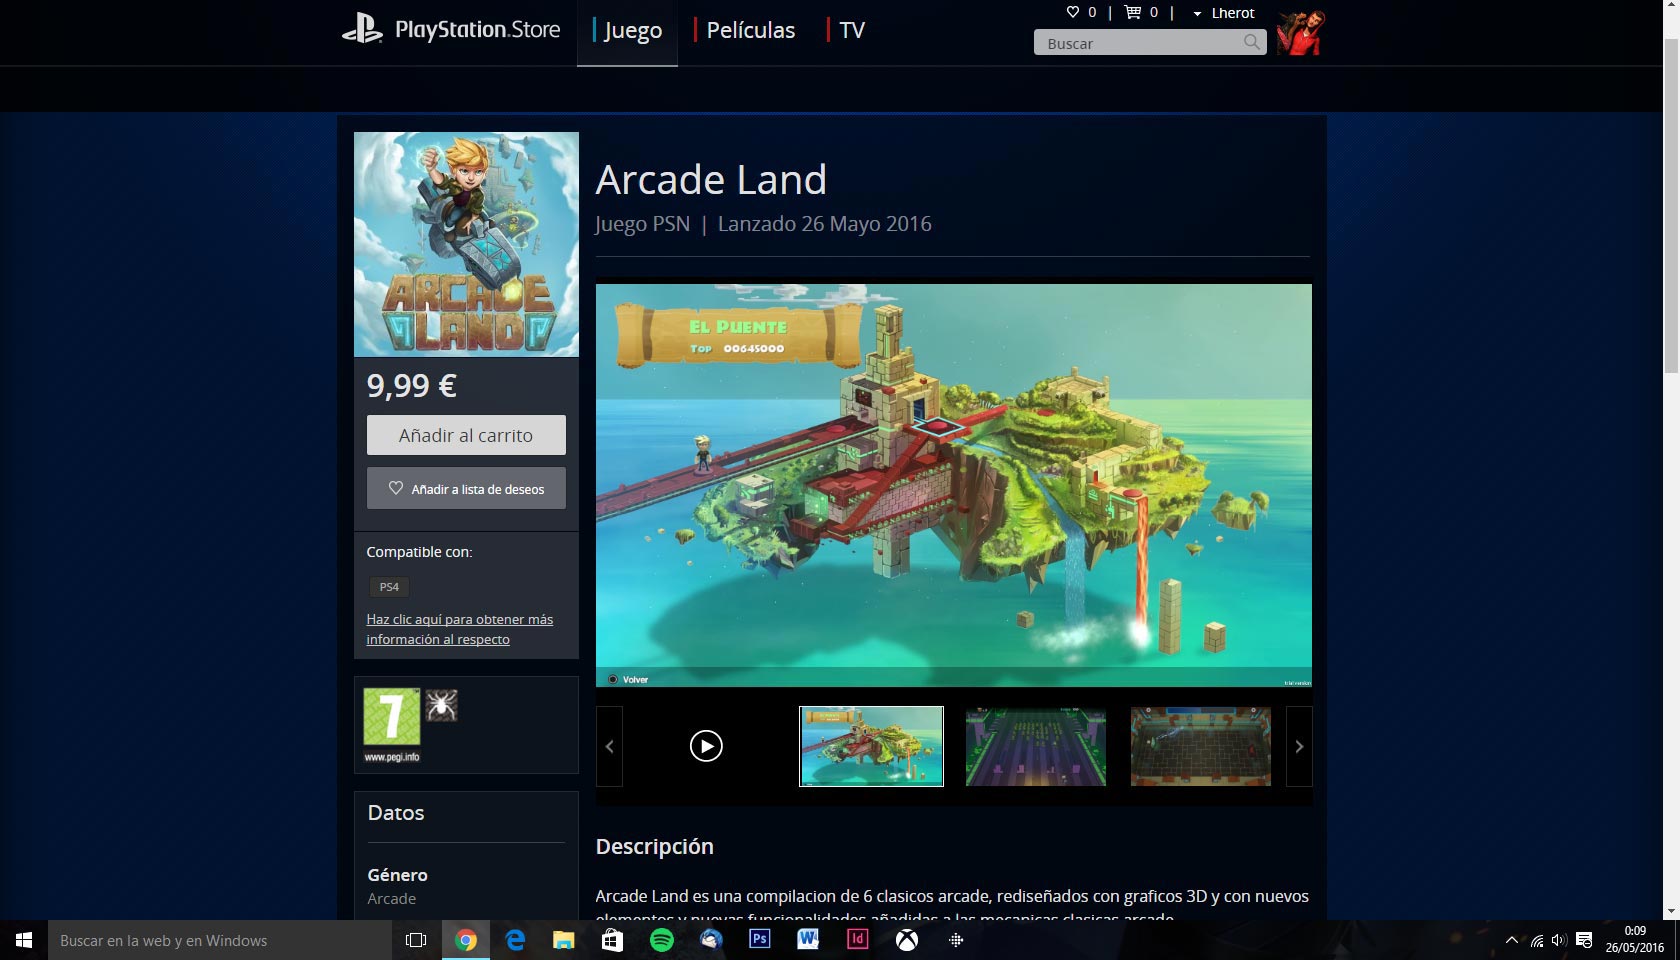Open Microsoft Edge from taskbar

515,940
